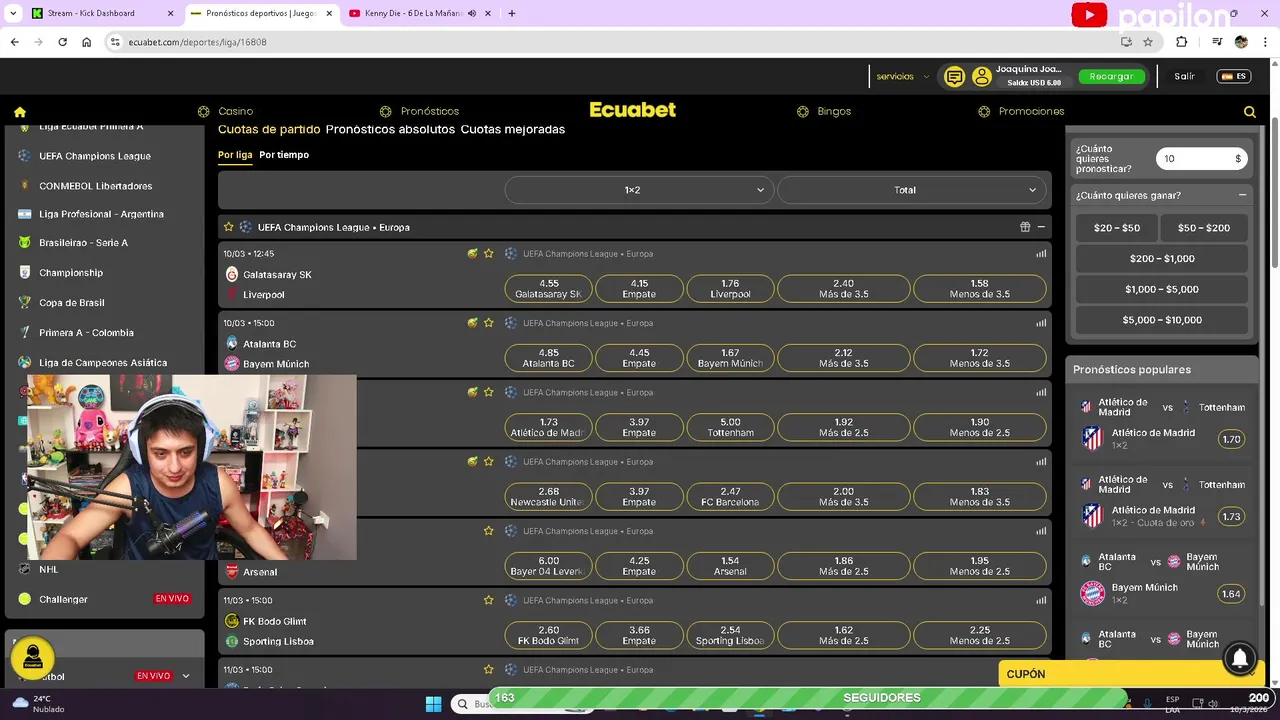This screenshot has width=1280, height=720.
Task: Favorite the Galatasaray SK vs Liverpool match
Action: click(x=489, y=254)
